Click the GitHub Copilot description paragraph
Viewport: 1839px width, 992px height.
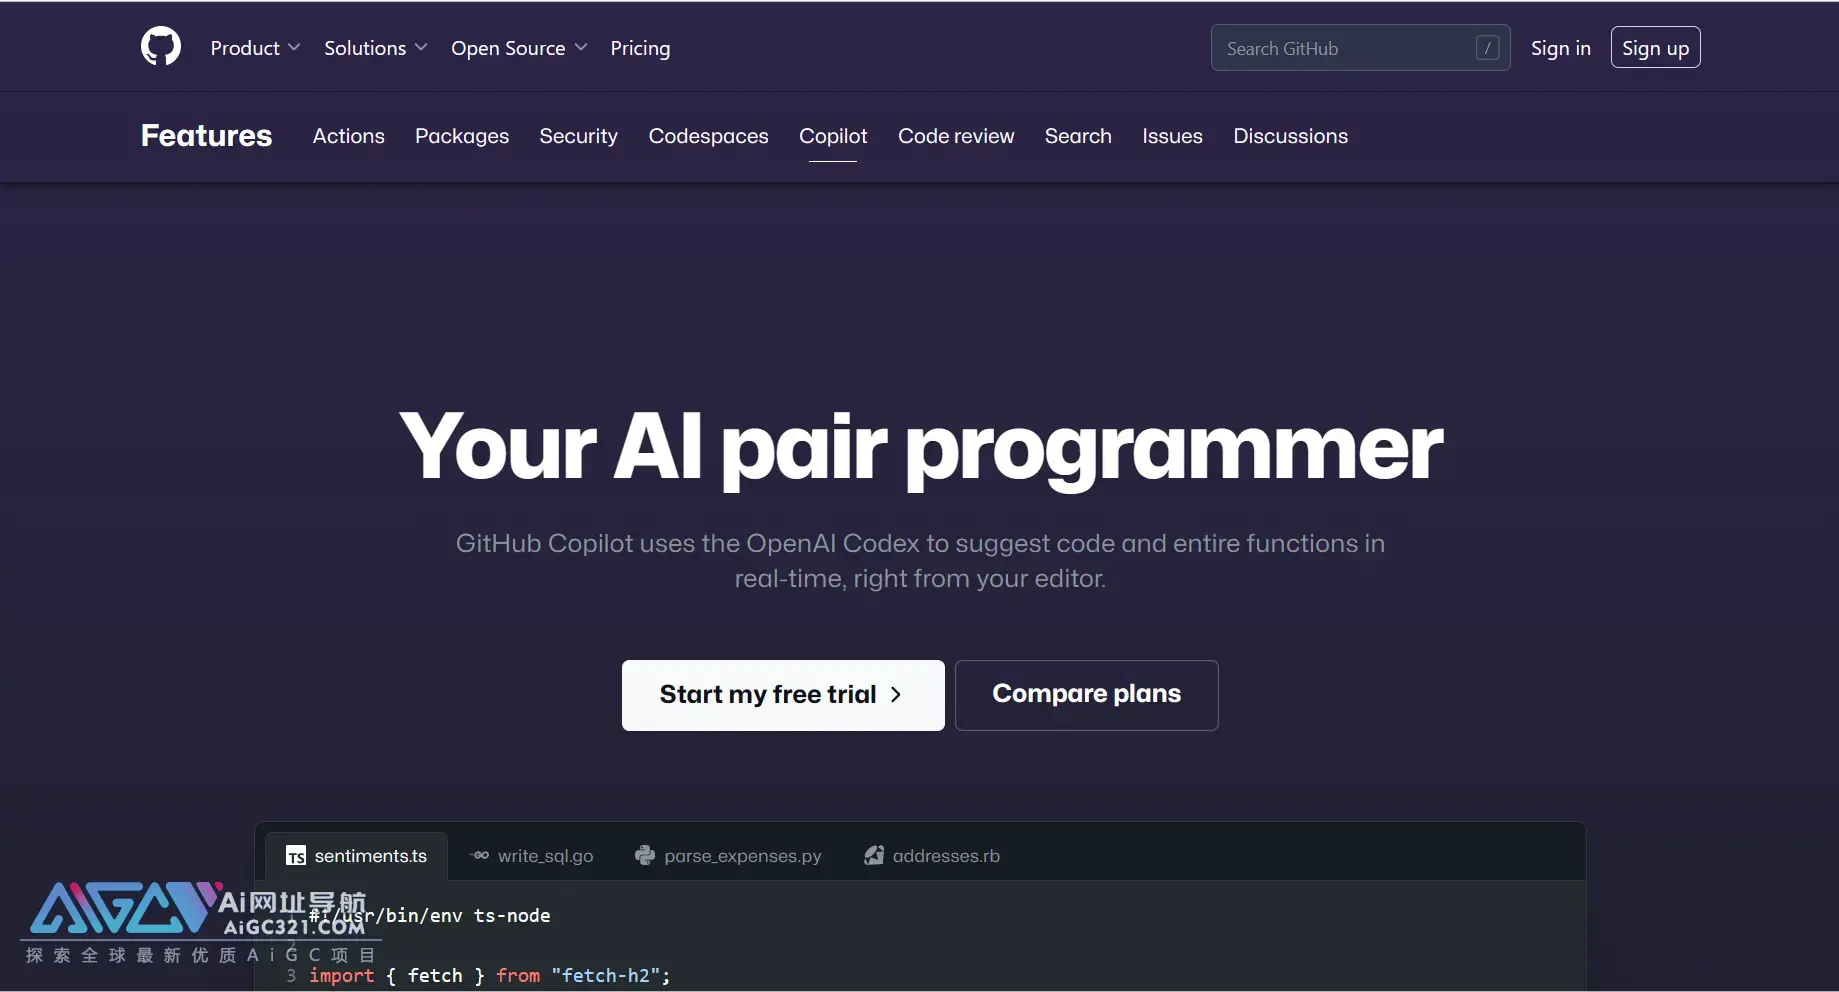[x=920, y=561]
